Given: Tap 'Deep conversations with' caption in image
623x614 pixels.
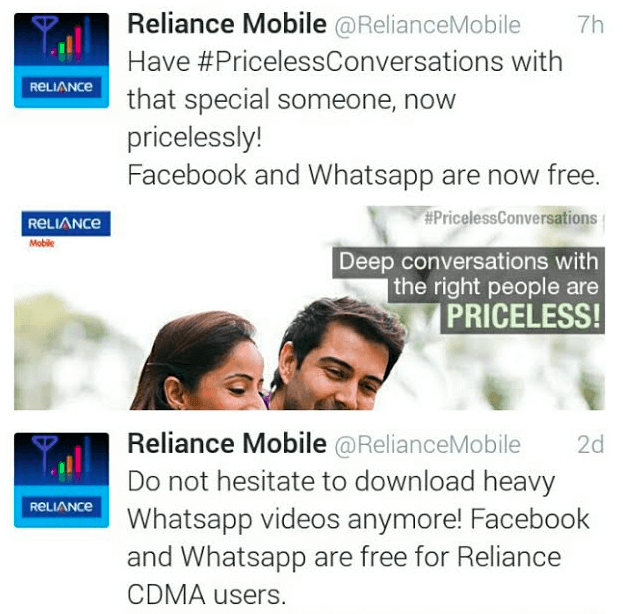Looking at the screenshot, I should pyautogui.click(x=468, y=262).
